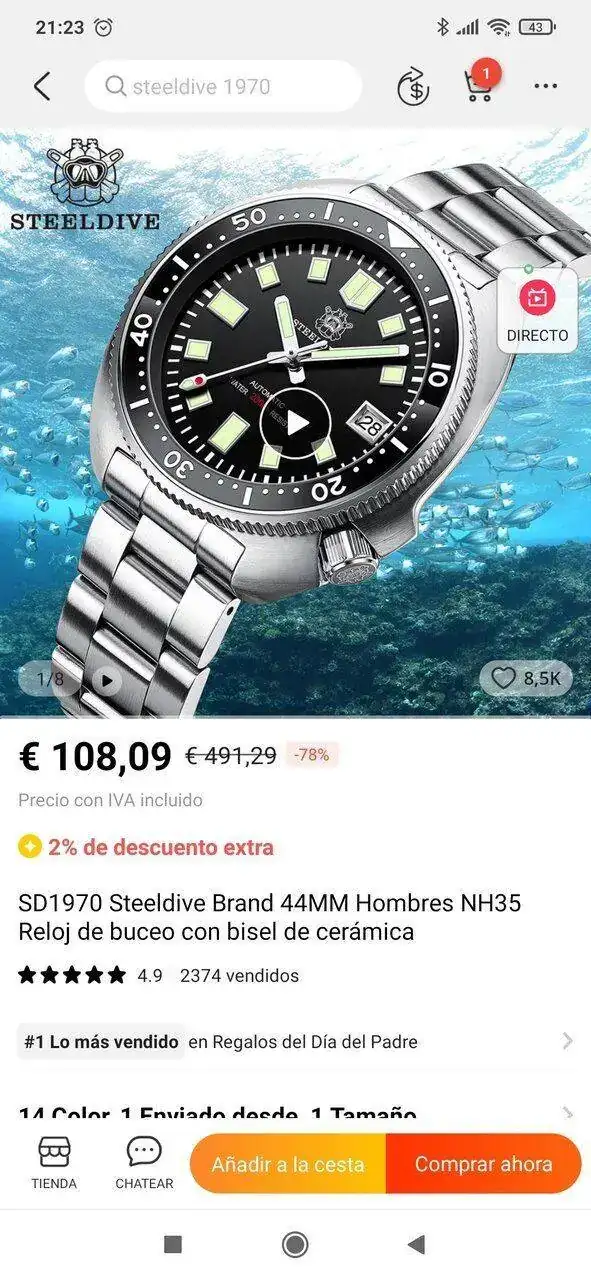Open the shopping cart icon
This screenshot has height=1280, width=591.
[479, 85]
